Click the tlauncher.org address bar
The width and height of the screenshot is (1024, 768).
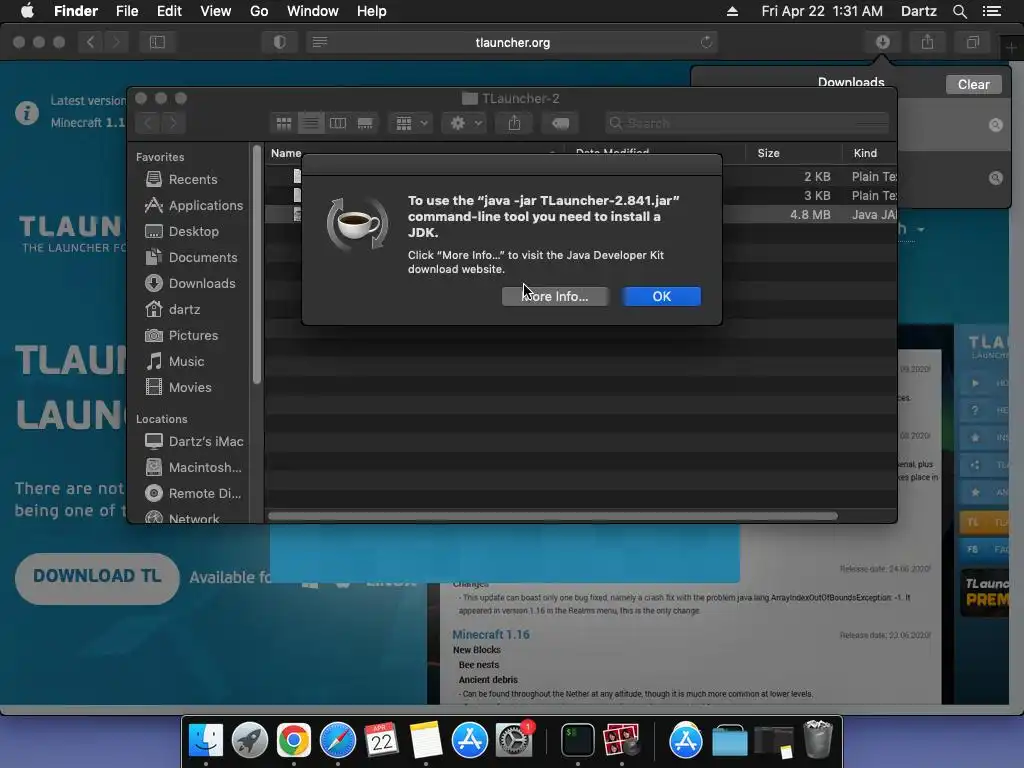pyautogui.click(x=513, y=42)
